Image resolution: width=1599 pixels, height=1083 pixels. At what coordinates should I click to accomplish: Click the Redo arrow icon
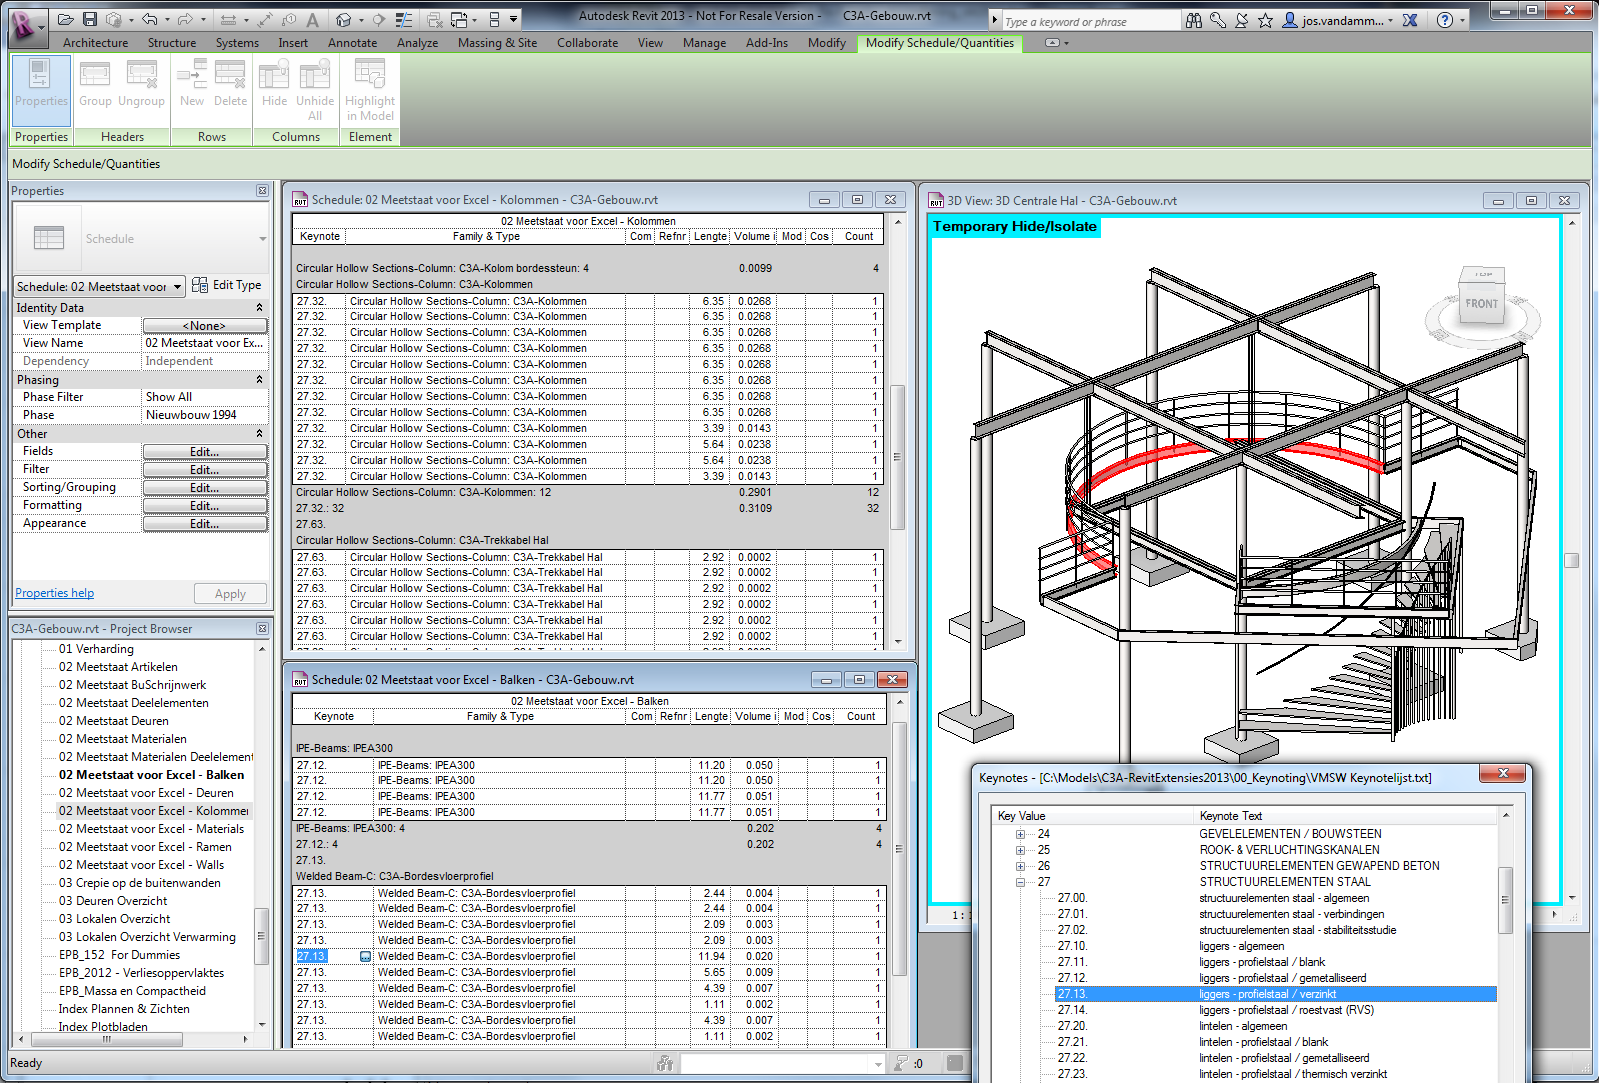coord(185,19)
